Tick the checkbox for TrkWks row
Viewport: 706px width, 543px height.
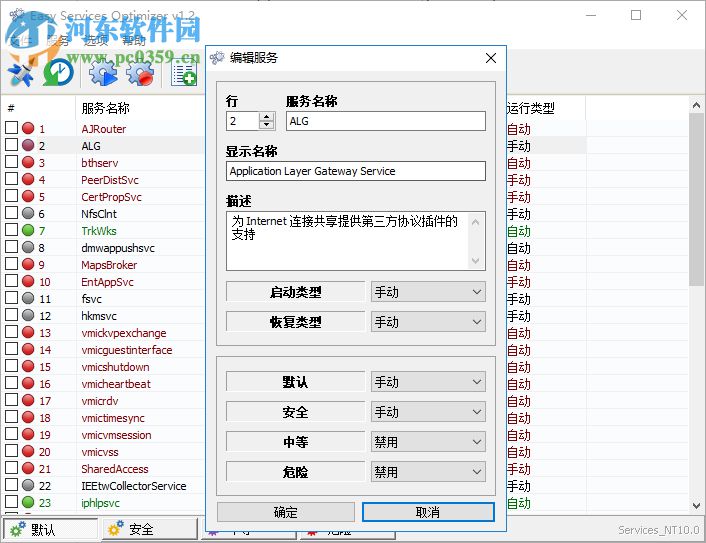point(11,230)
